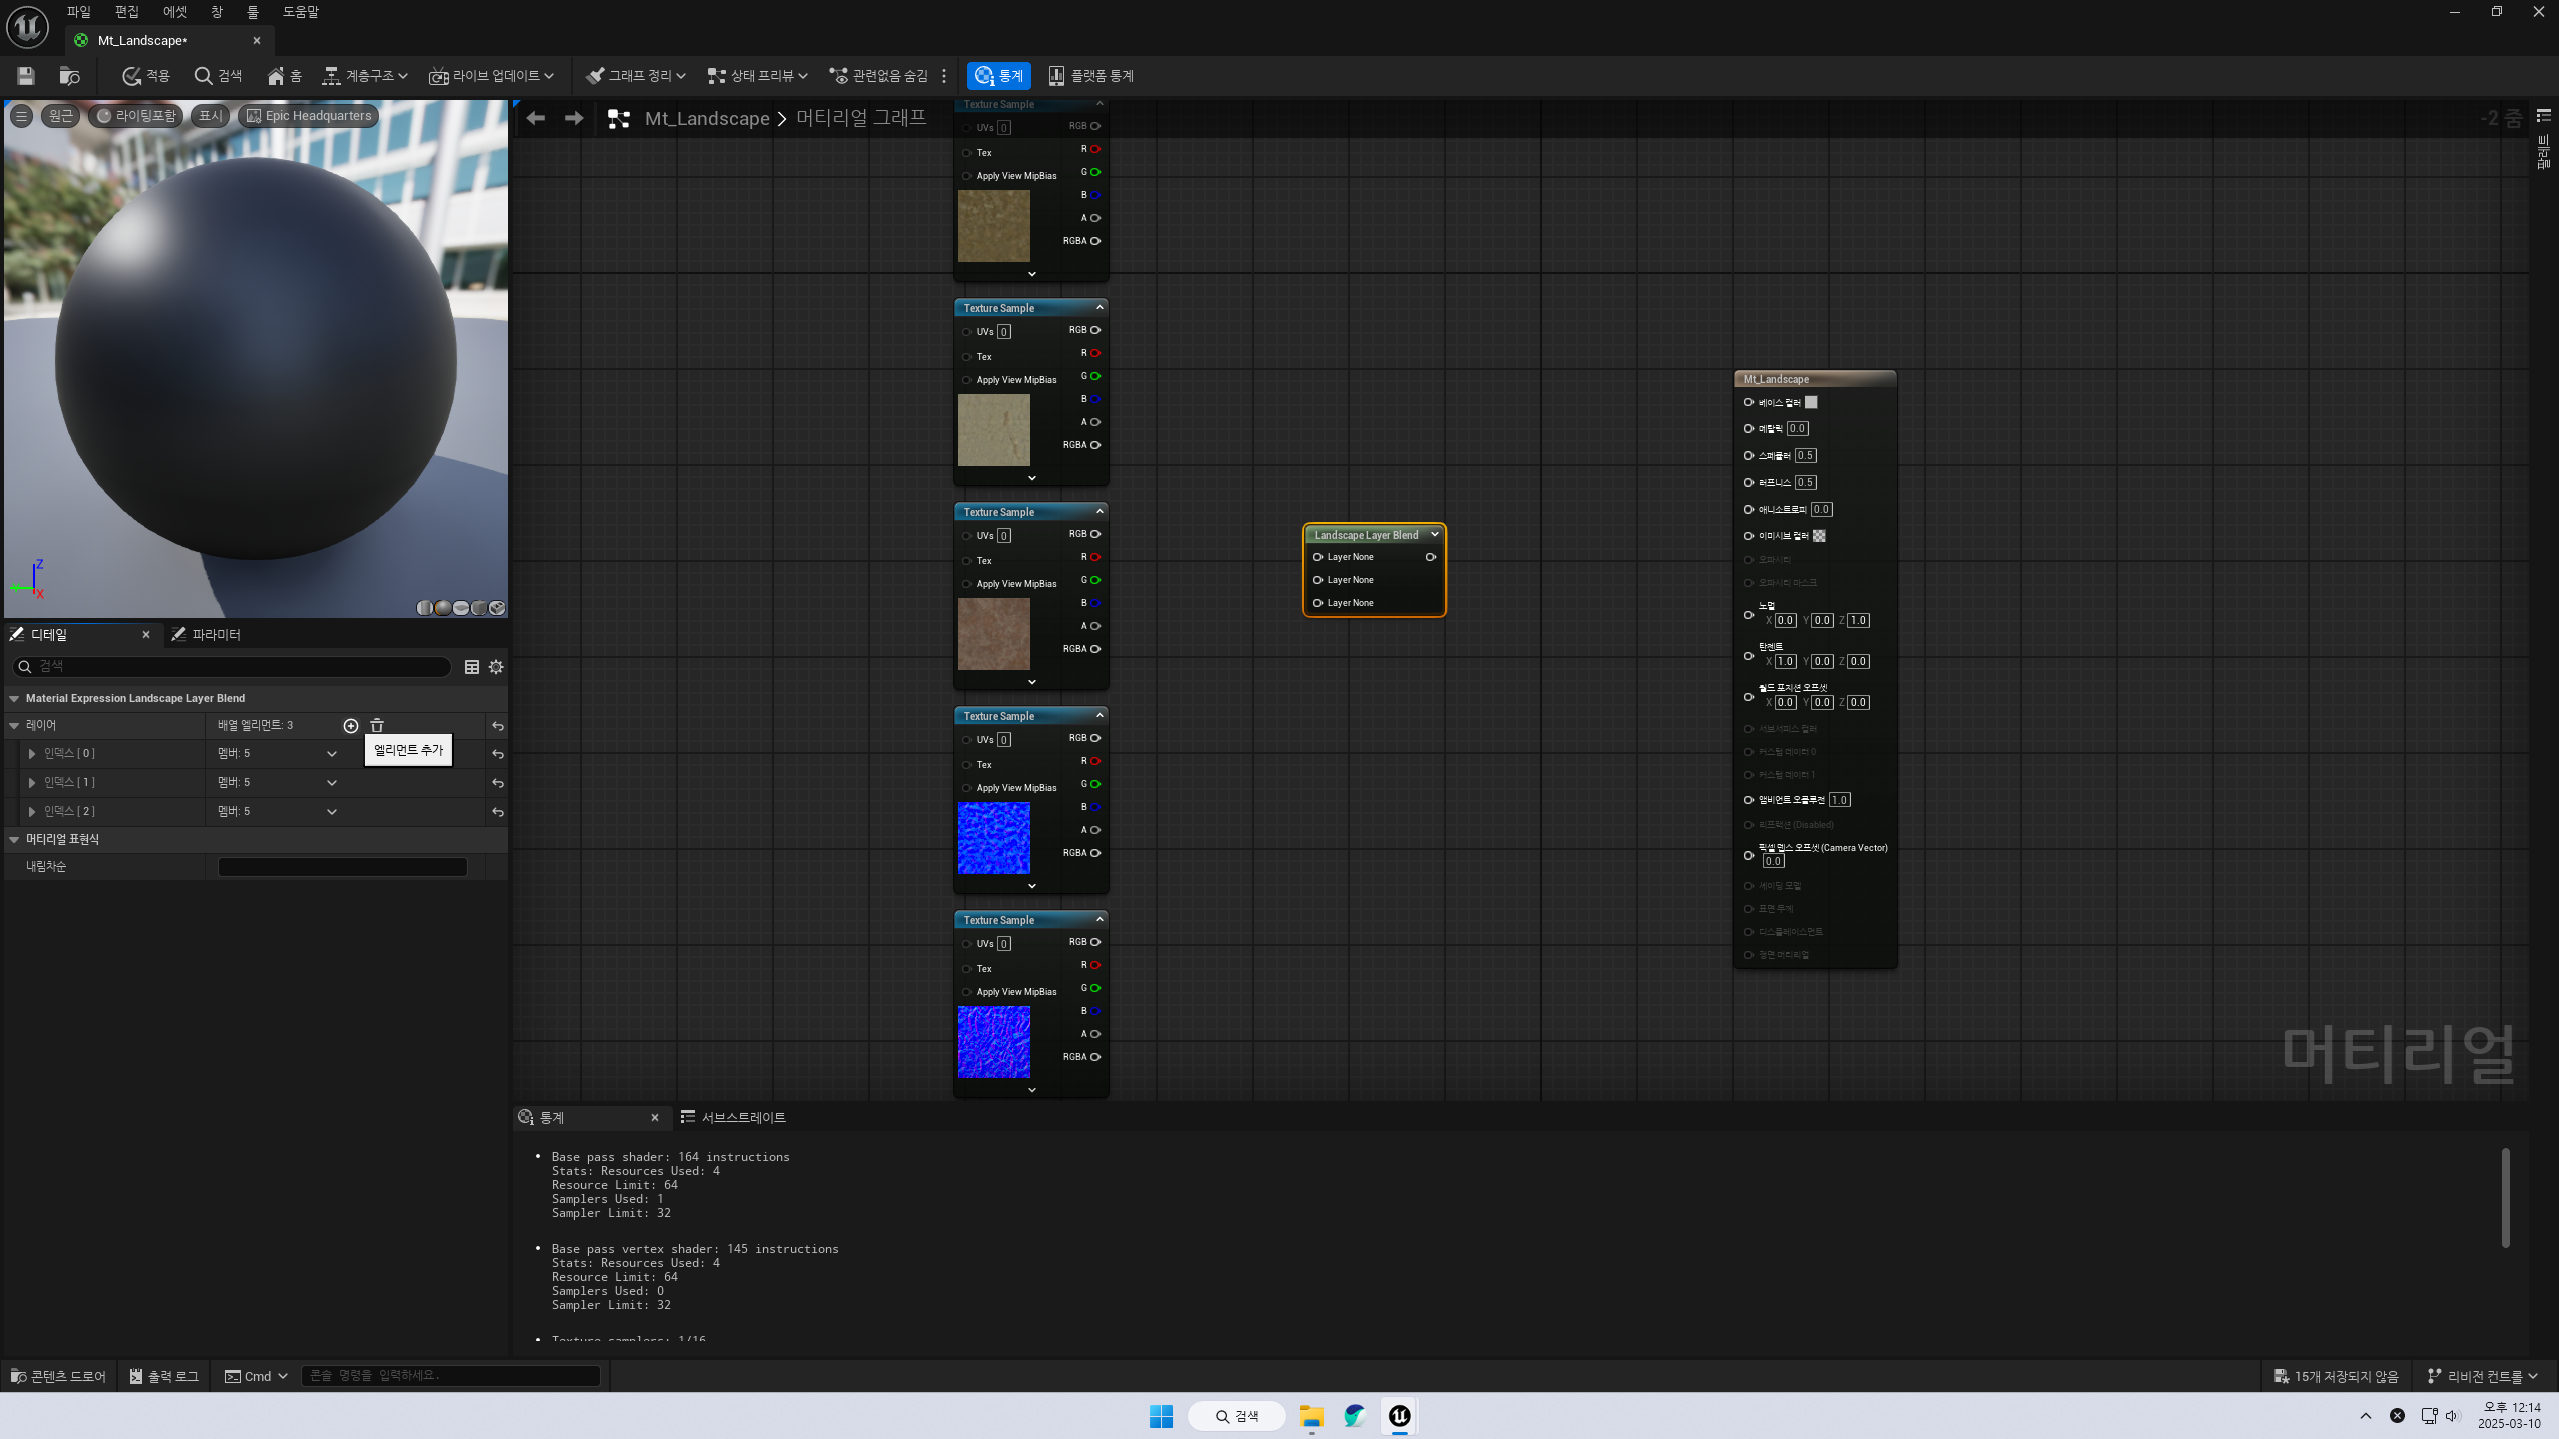Click the property matrix grid icon
This screenshot has height=1439, width=2559.
pyautogui.click(x=472, y=667)
